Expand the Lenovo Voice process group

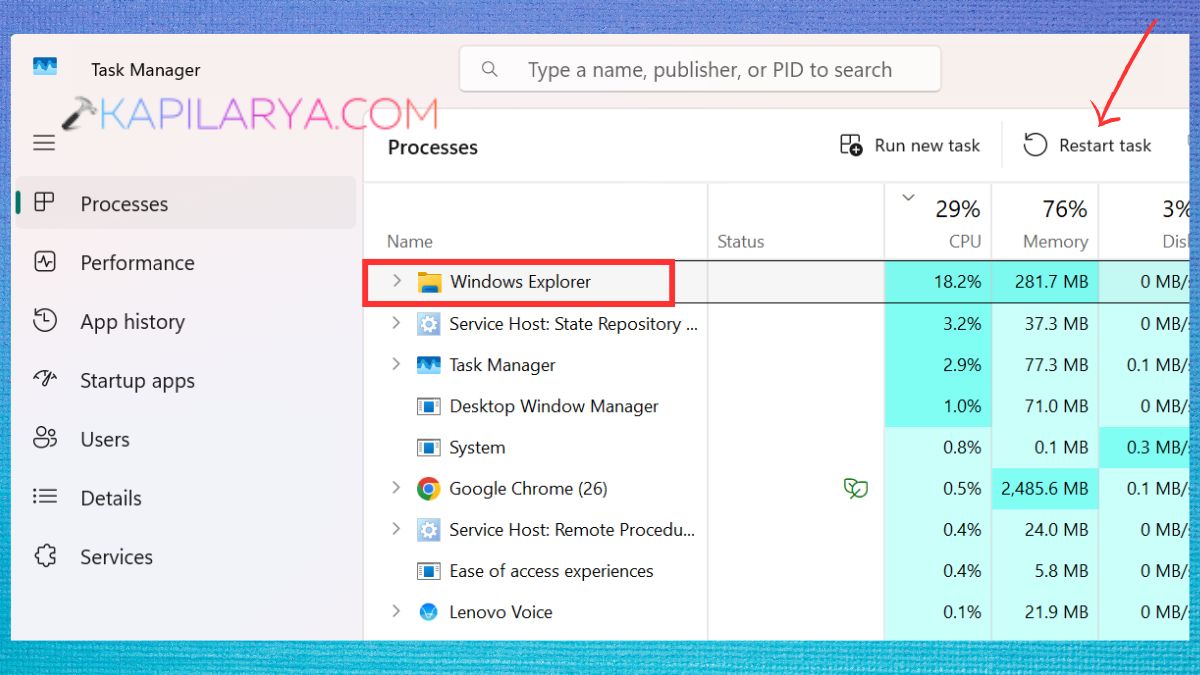396,611
